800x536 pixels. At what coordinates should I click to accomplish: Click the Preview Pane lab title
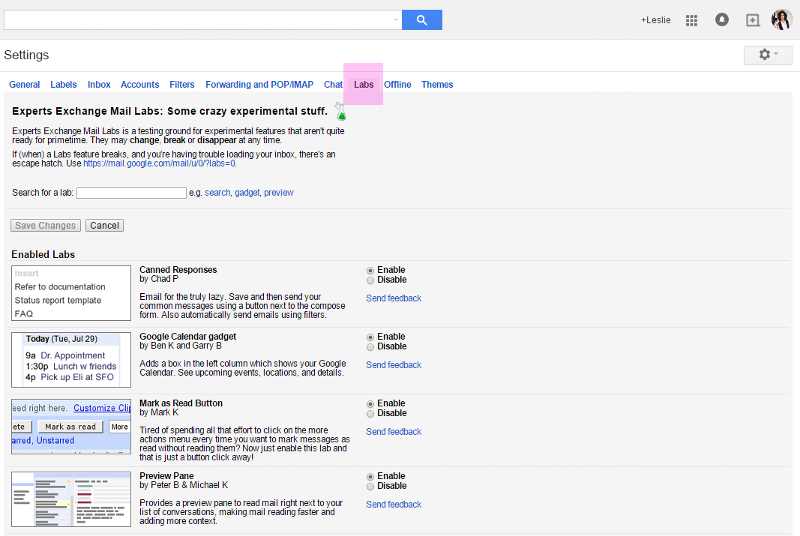166,476
